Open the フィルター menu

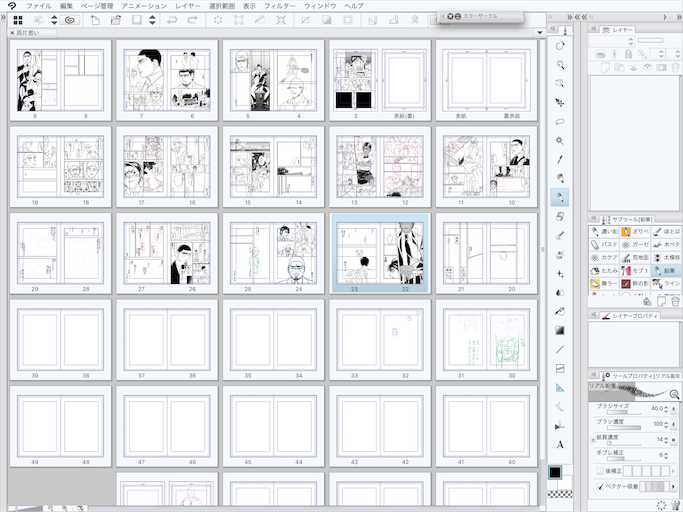(x=280, y=6)
